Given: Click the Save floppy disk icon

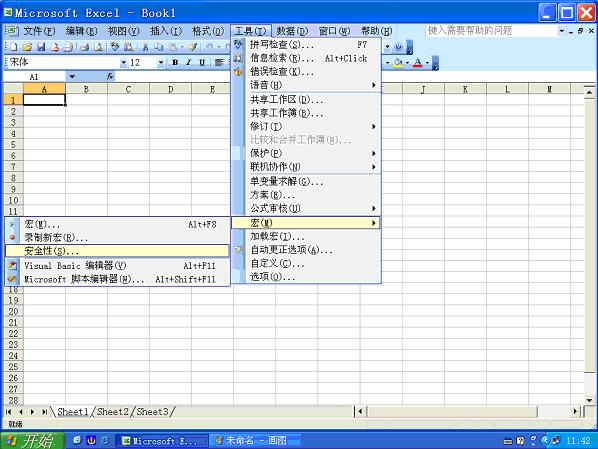Looking at the screenshot, I should (x=41, y=47).
